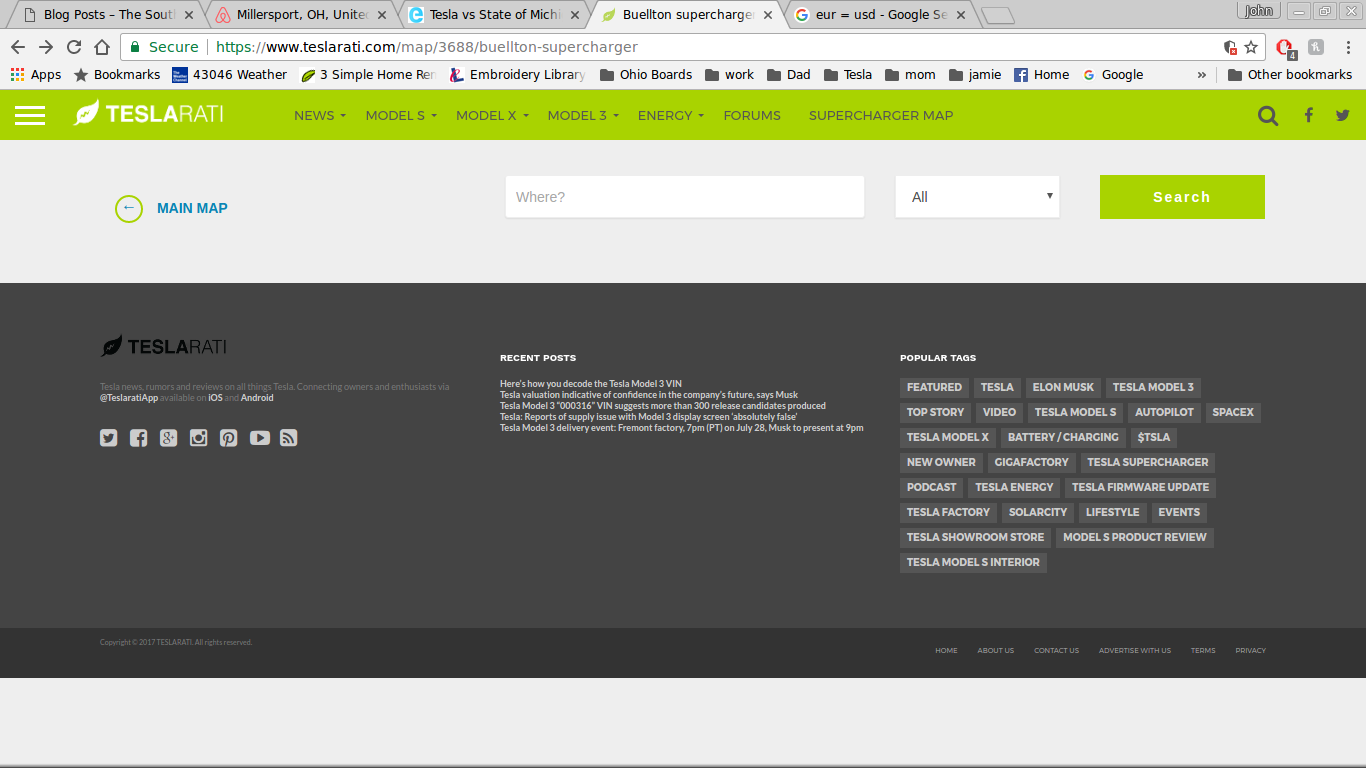Viewport: 1366px width, 768px height.
Task: Open the footer Google Plus social icon
Action: (x=169, y=438)
